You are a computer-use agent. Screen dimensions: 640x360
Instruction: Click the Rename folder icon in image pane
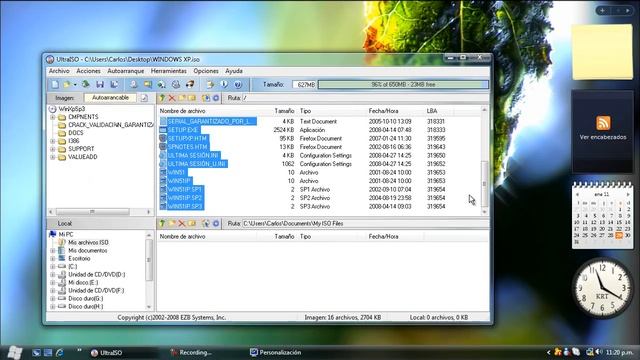[x=191, y=98]
